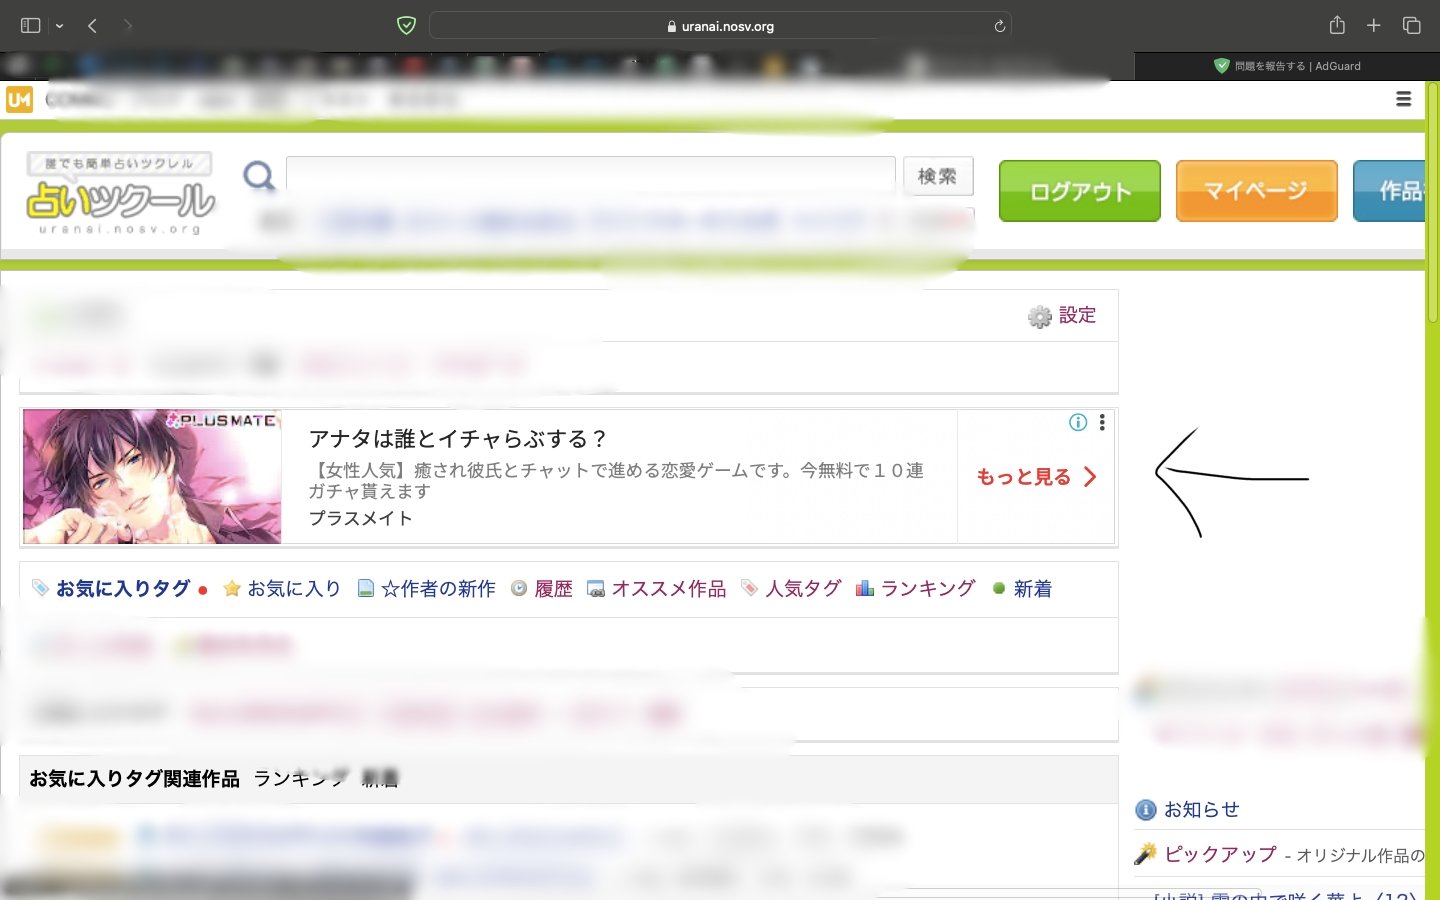Open the three-dot menu on the ad banner
The height and width of the screenshot is (900, 1440).
tap(1101, 422)
